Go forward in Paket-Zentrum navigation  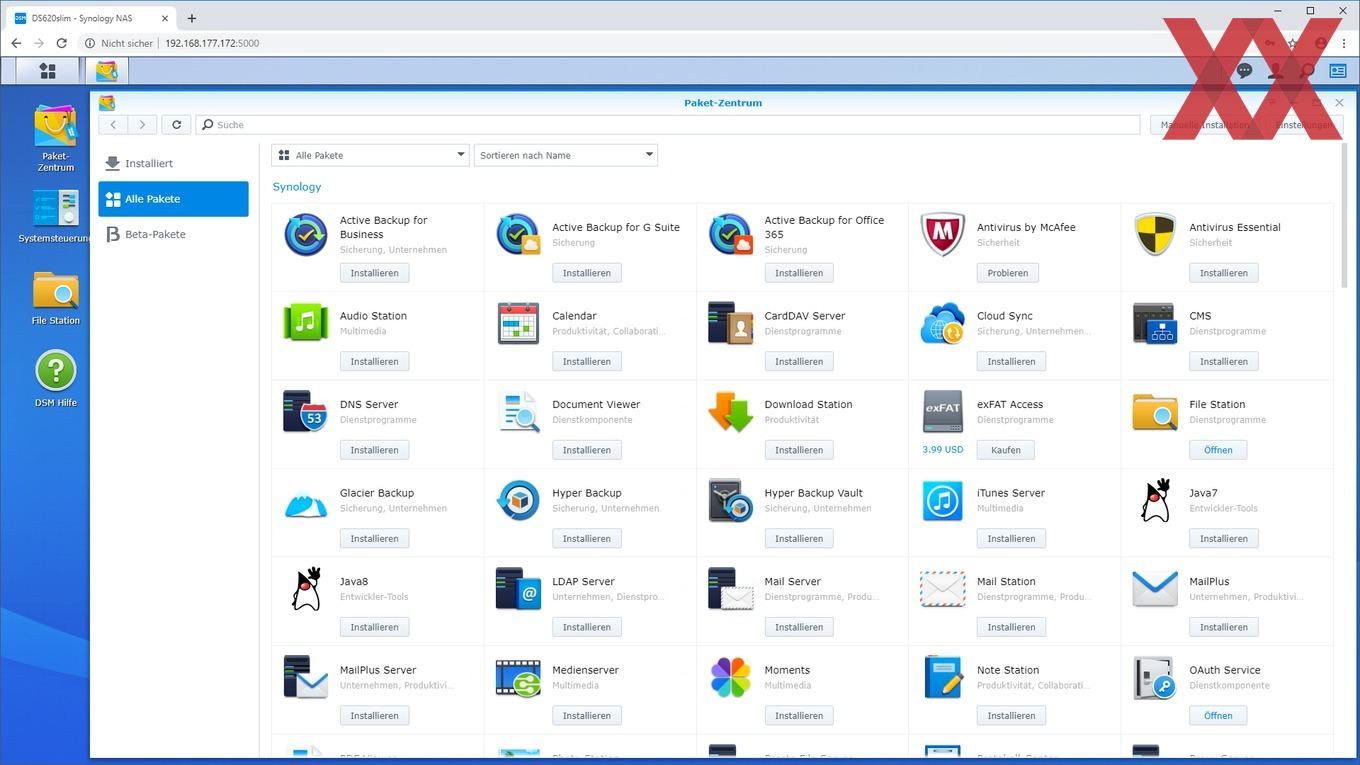coord(142,125)
